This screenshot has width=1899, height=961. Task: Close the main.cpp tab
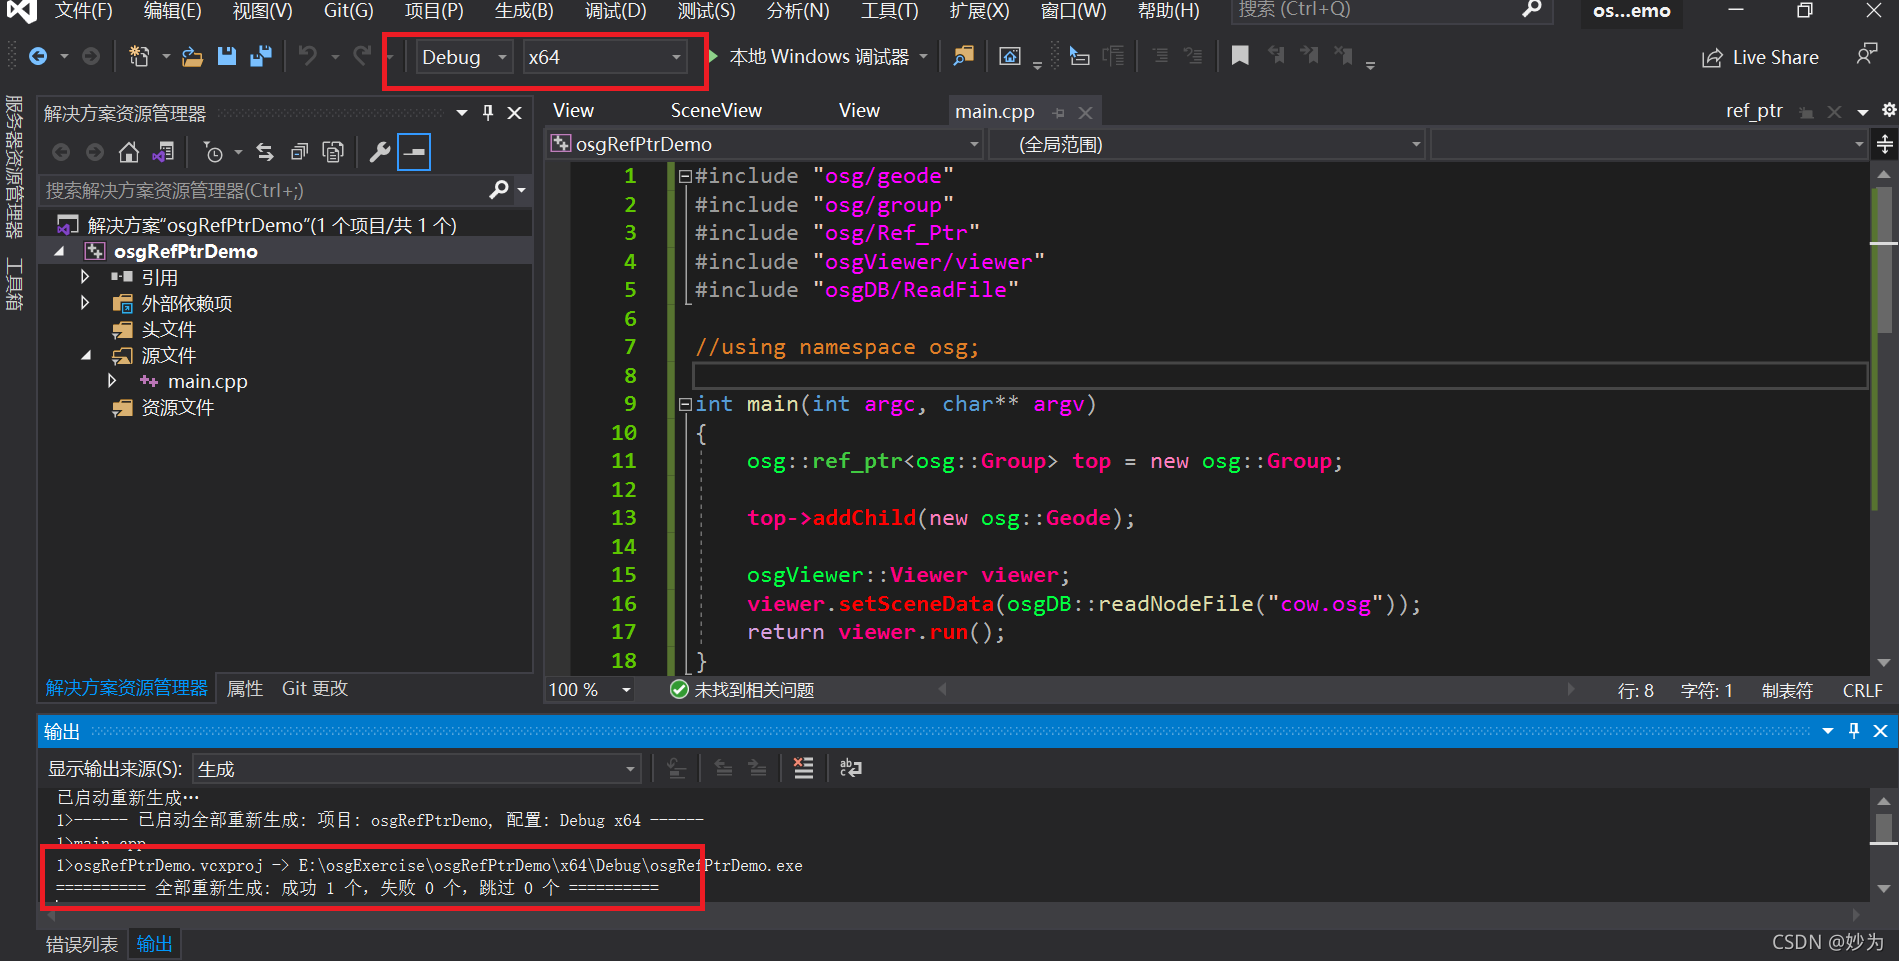point(1085,113)
